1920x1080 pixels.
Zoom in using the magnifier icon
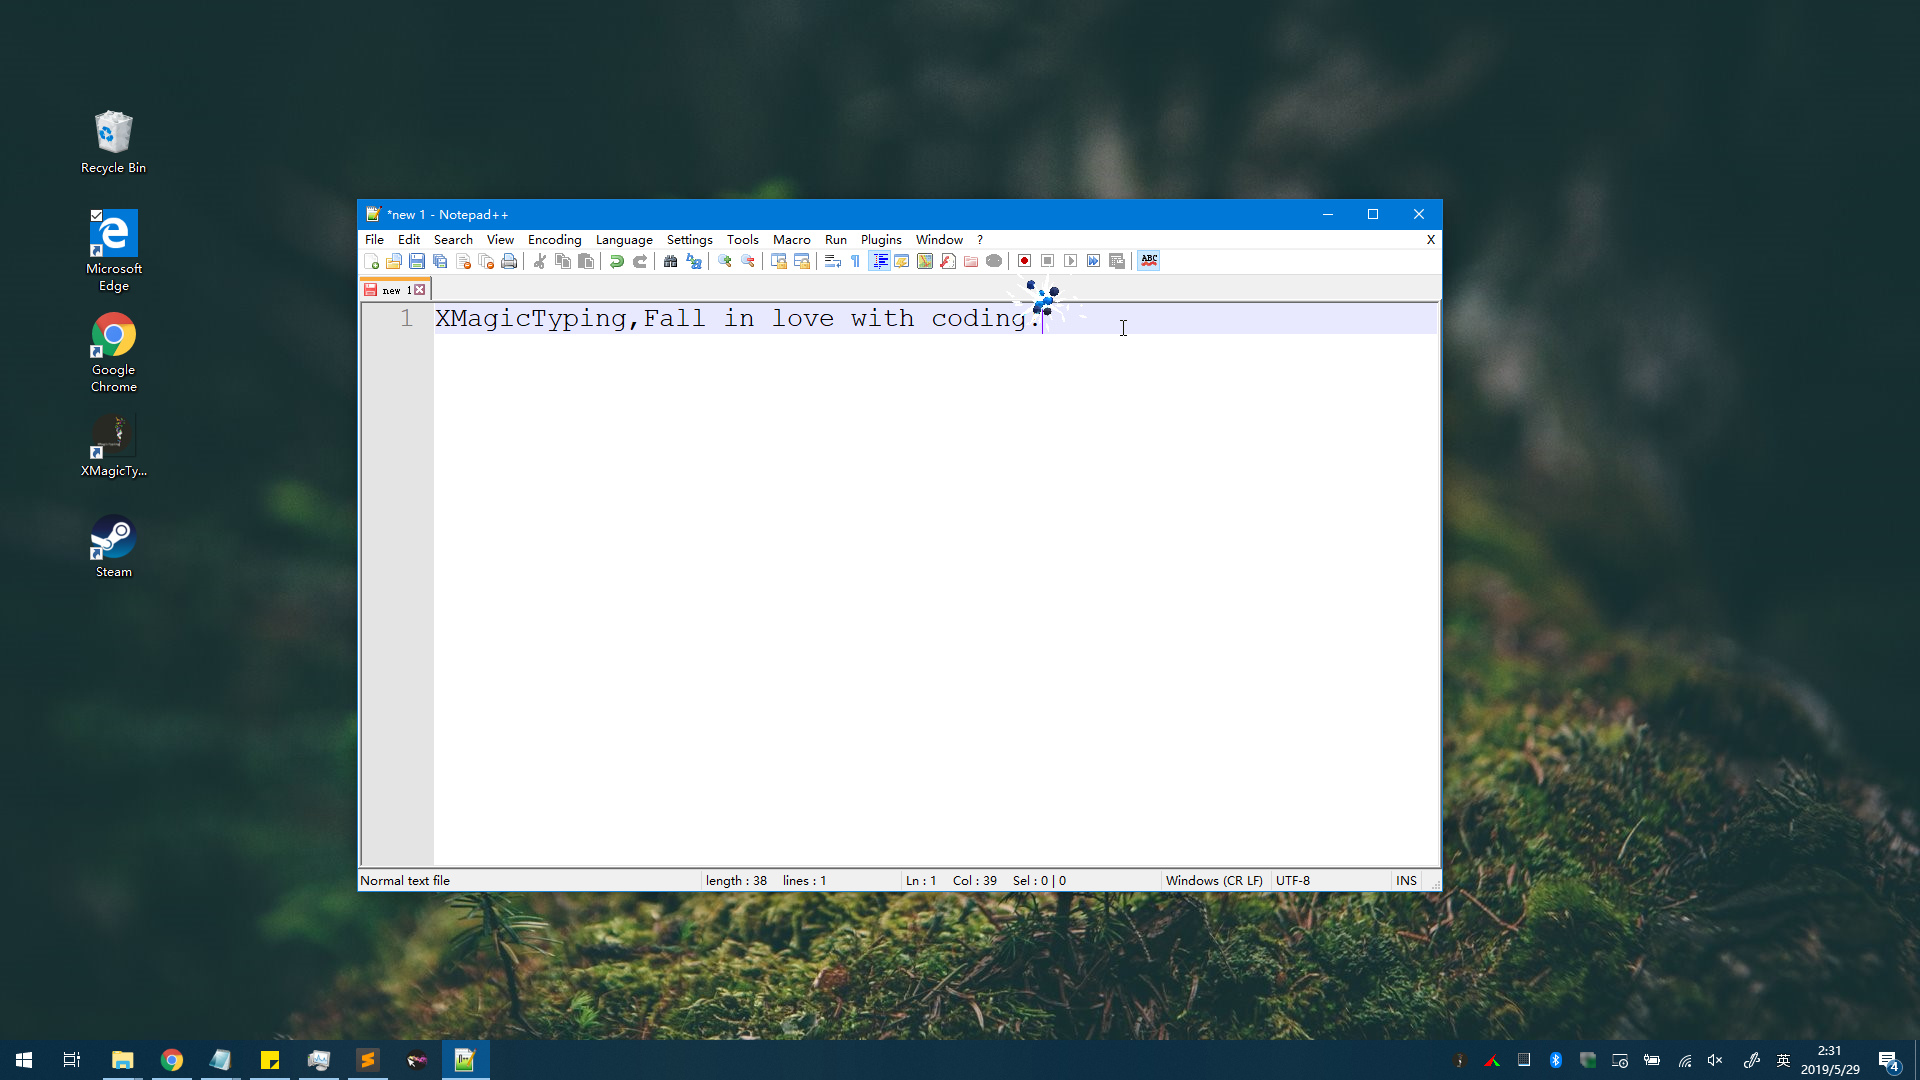point(725,261)
